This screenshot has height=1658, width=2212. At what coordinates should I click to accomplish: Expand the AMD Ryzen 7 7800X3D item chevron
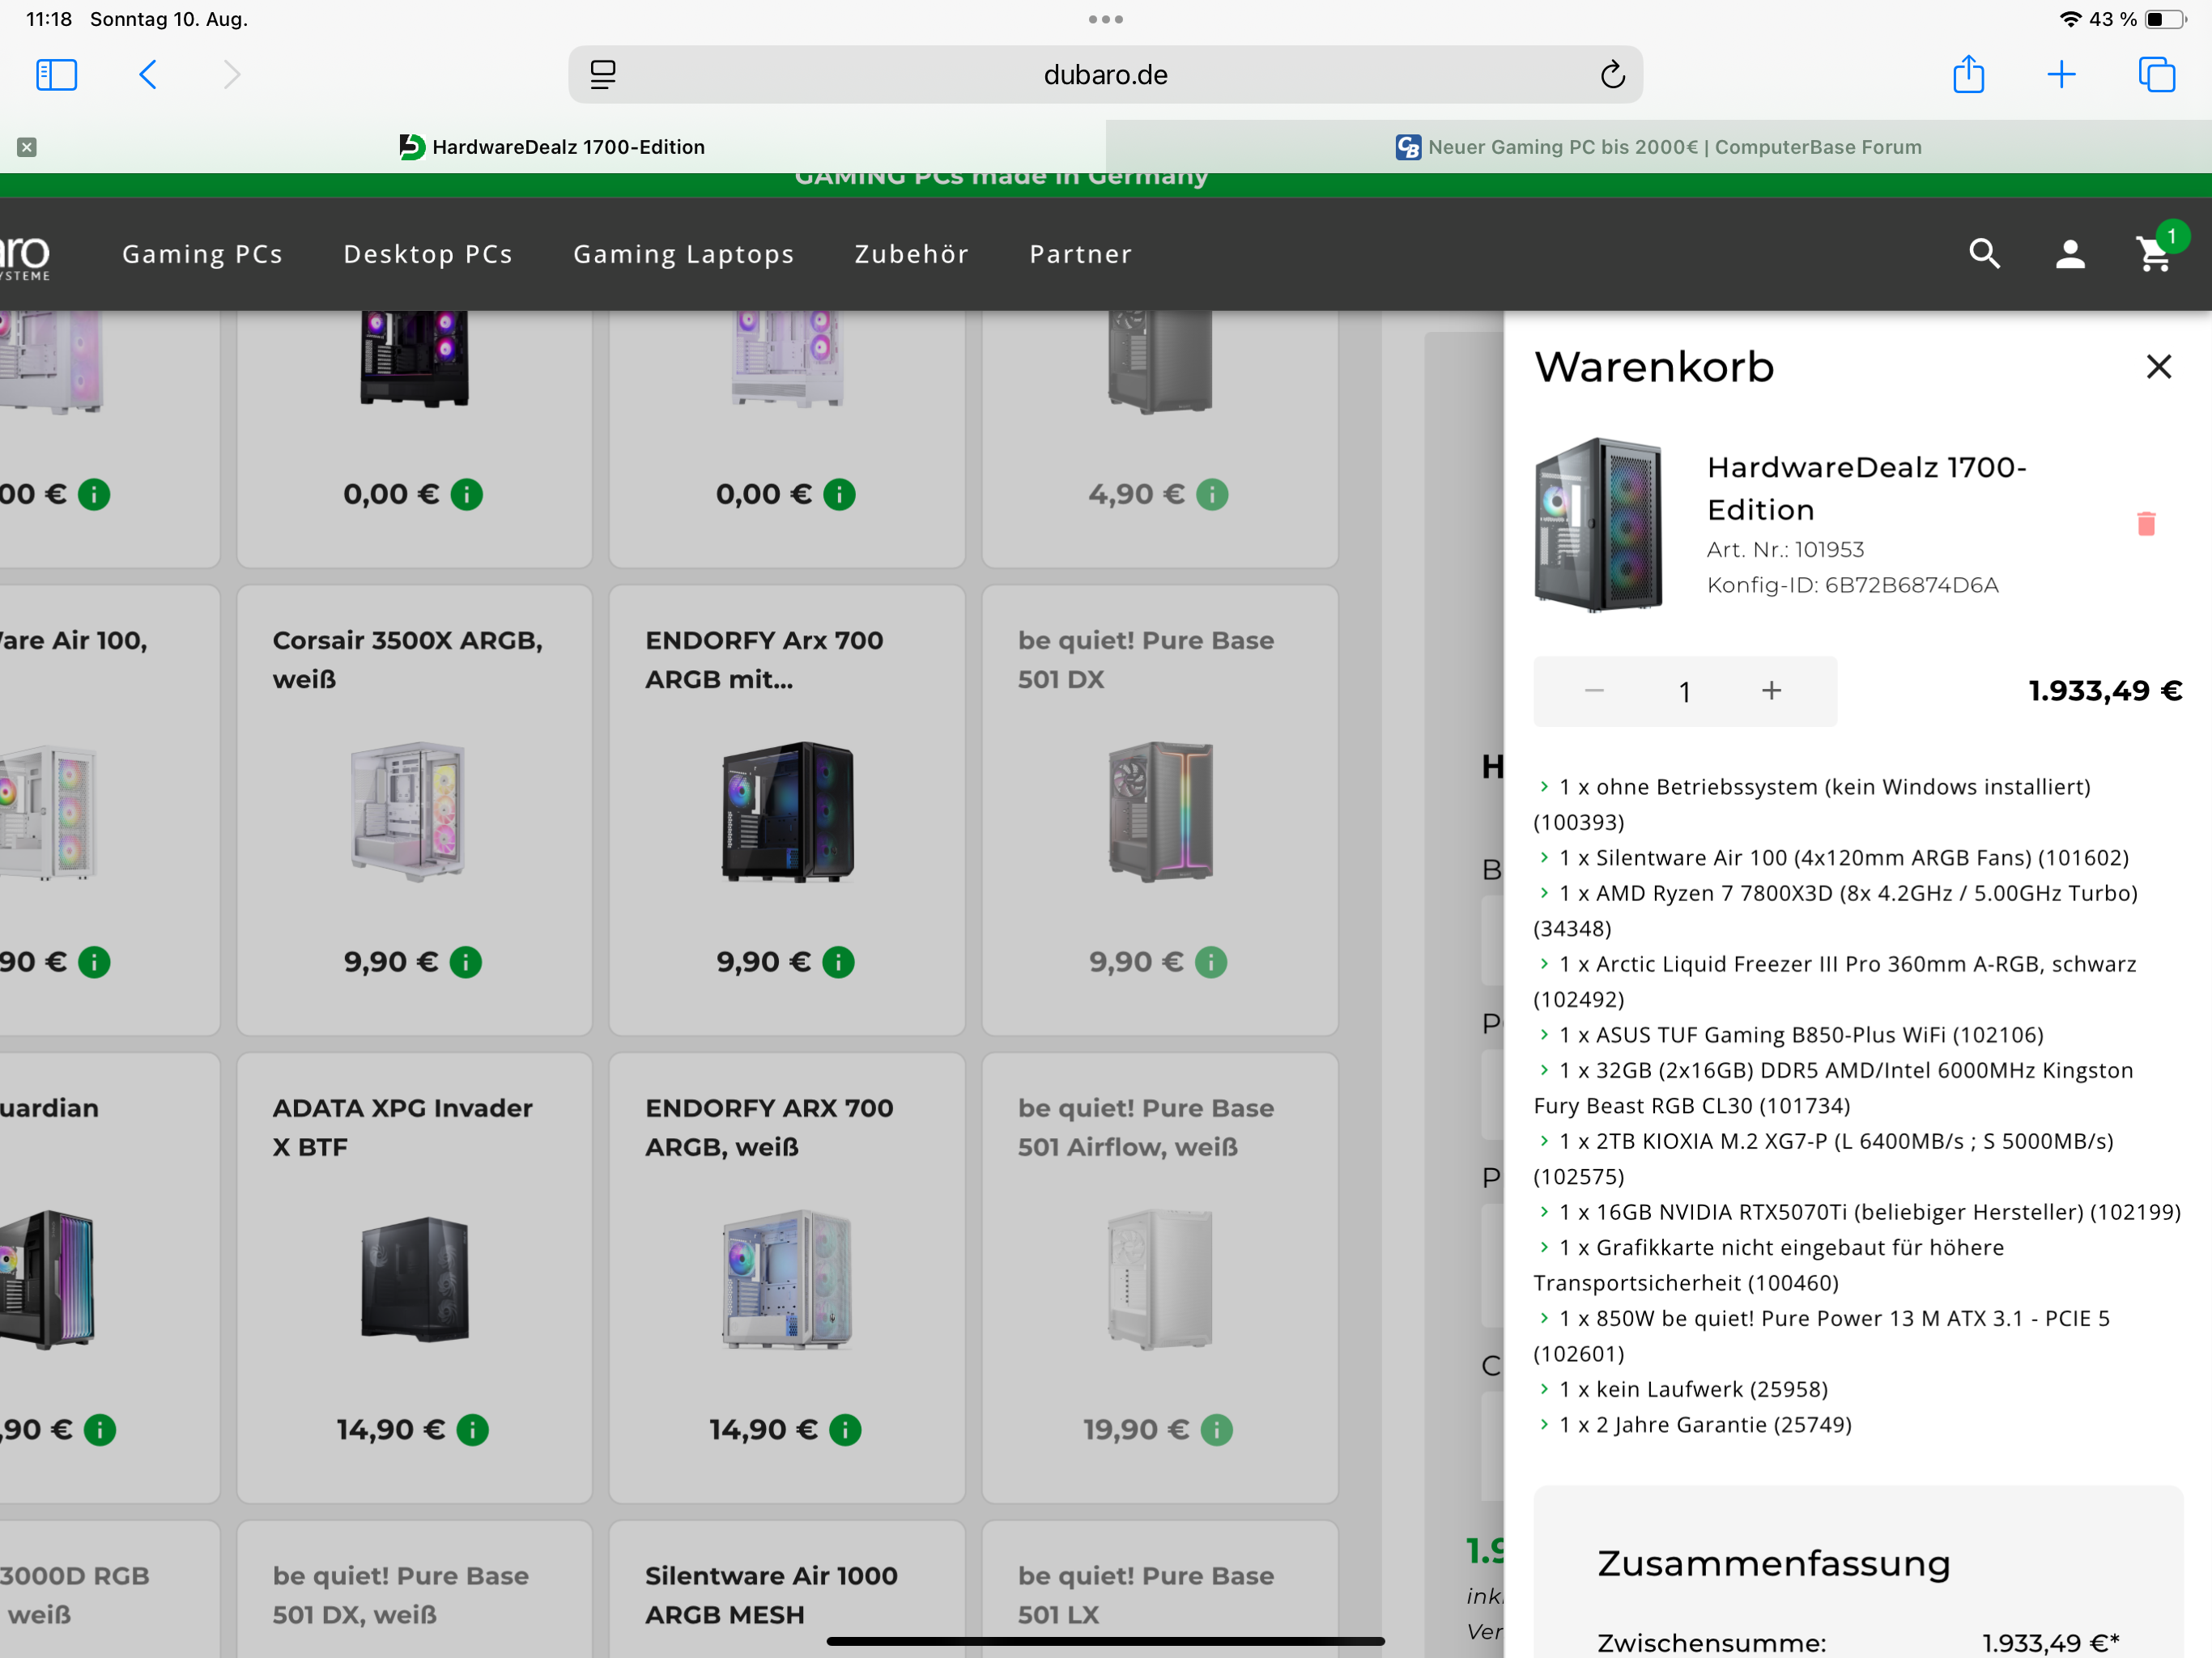[x=1544, y=893]
